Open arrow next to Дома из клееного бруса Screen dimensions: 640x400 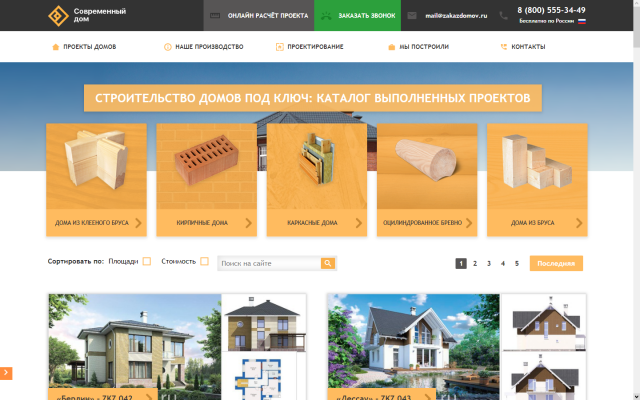pyautogui.click(x=139, y=223)
